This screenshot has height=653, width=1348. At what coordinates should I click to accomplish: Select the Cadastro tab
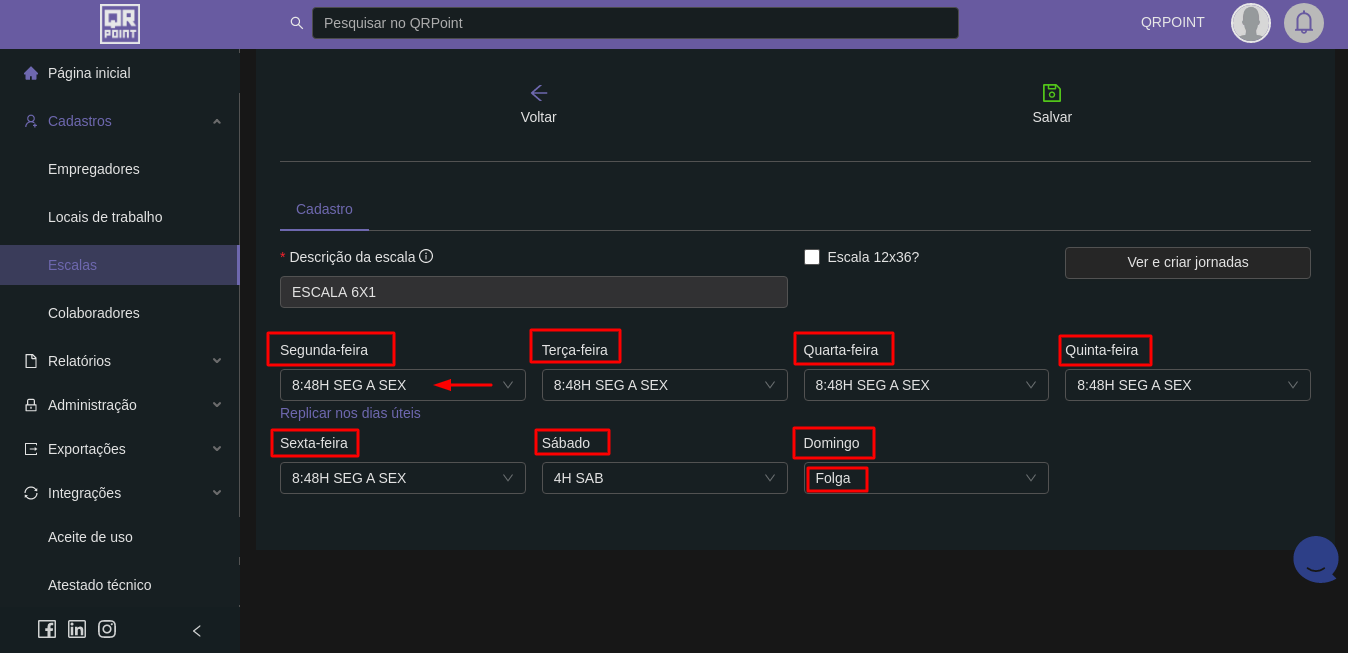(324, 209)
